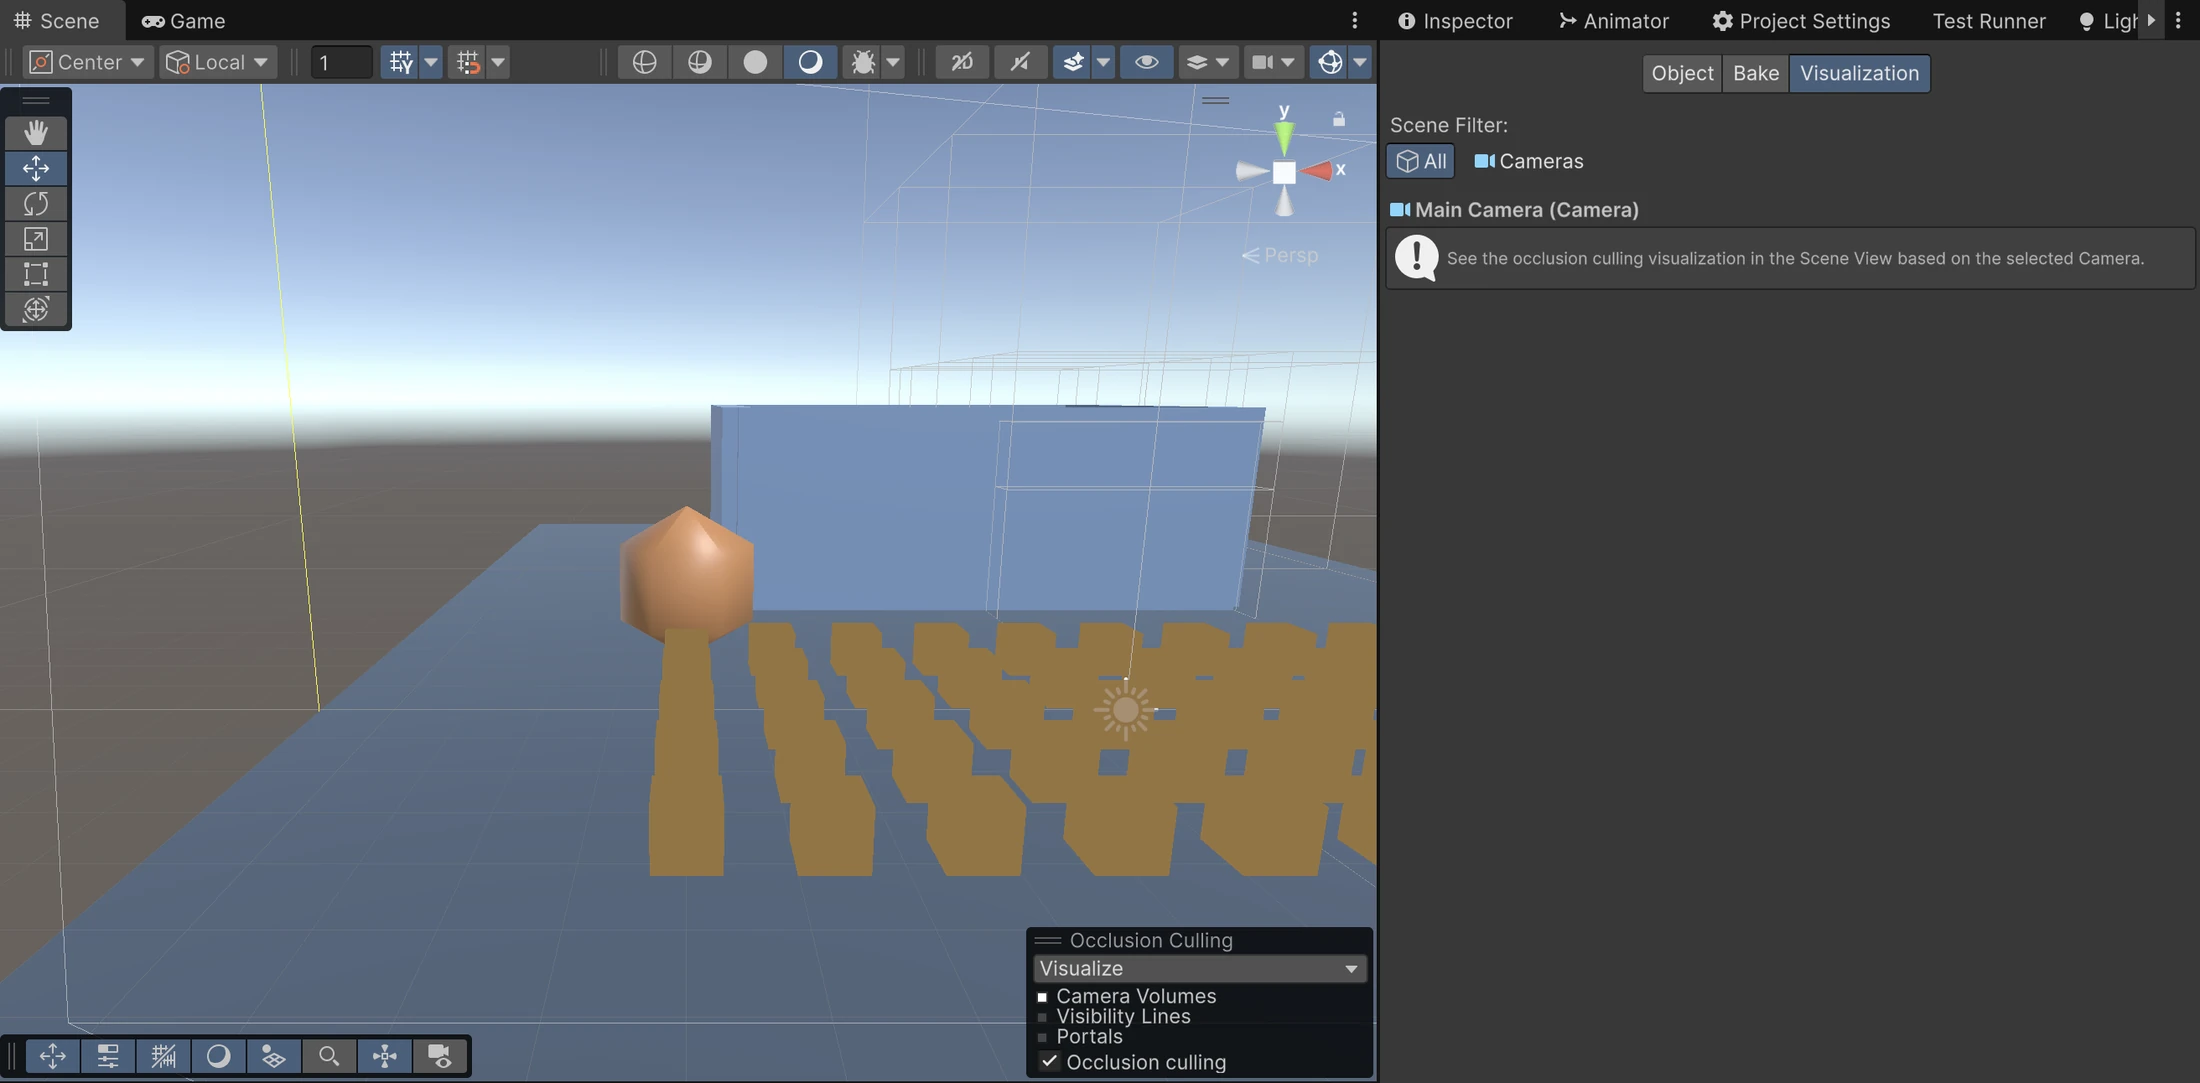This screenshot has width=2200, height=1083.
Task: Toggle grid snapping button
Action: click(x=468, y=62)
